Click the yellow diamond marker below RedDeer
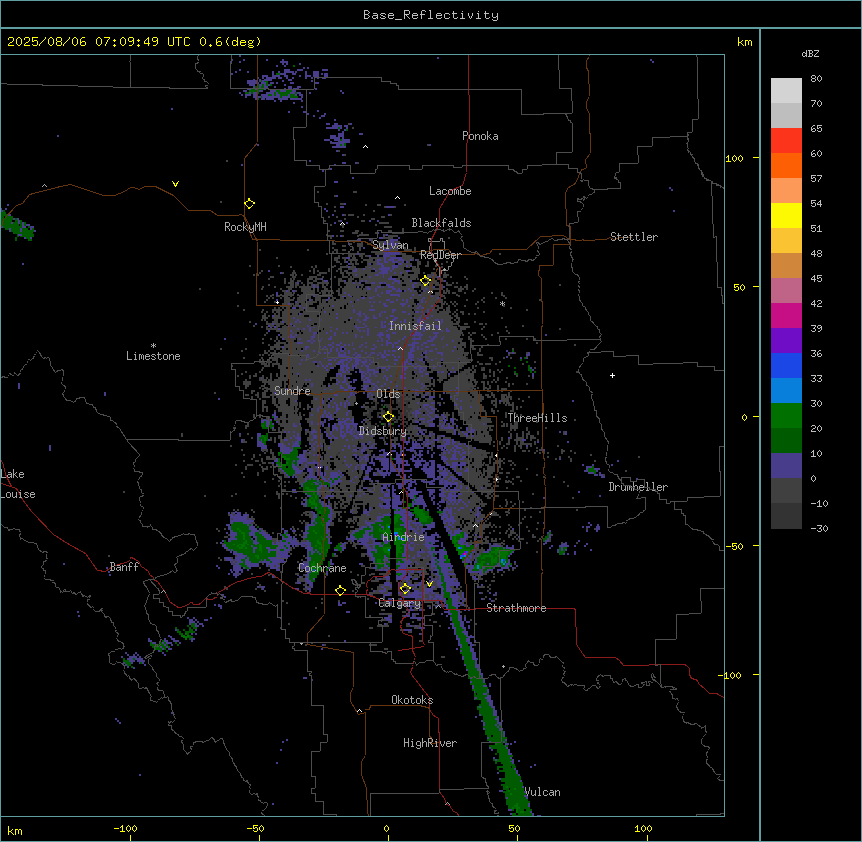862x842 pixels. coord(426,281)
